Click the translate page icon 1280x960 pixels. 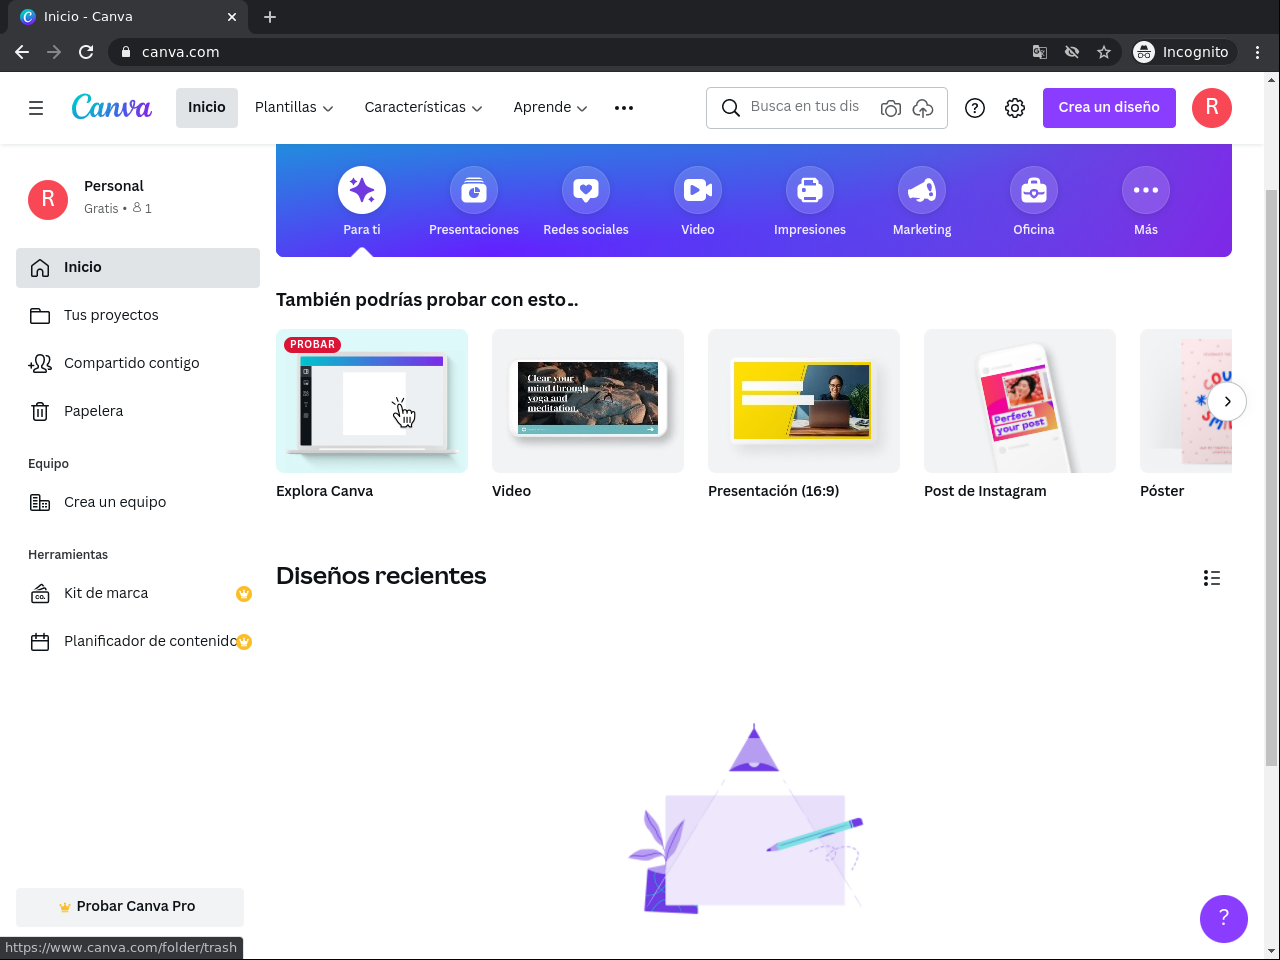click(1040, 52)
